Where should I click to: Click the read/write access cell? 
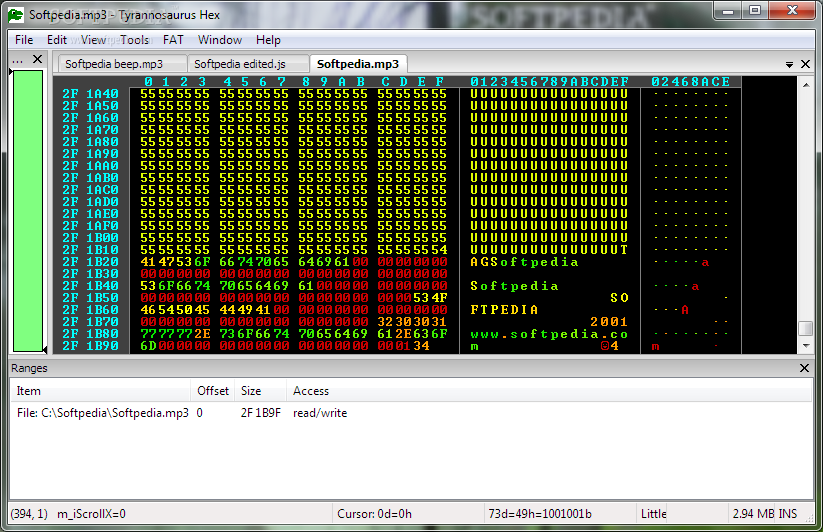click(x=320, y=413)
